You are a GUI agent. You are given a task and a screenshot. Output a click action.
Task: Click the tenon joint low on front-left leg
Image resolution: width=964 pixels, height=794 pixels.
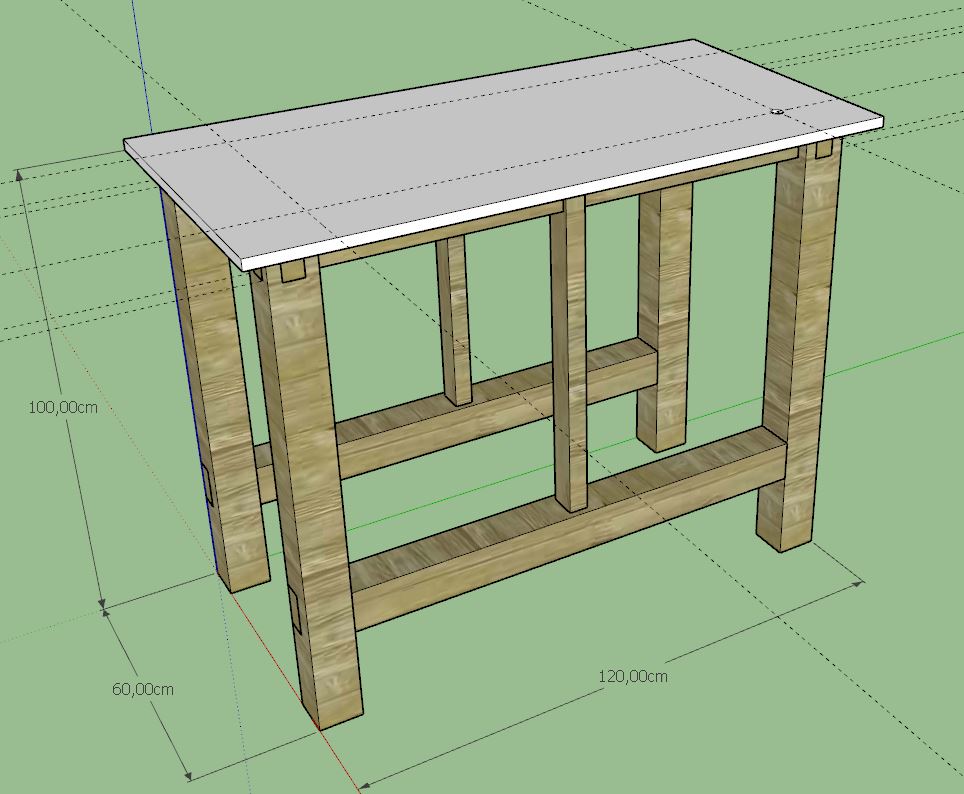click(297, 610)
